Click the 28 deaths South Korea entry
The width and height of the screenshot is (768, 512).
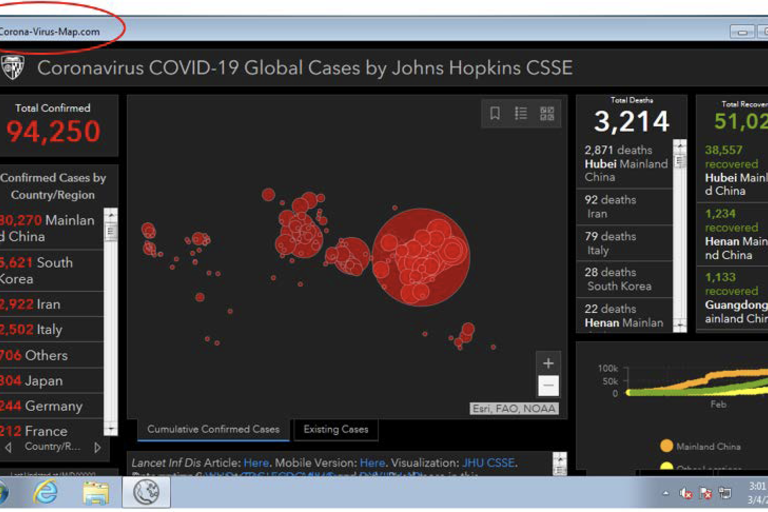(x=624, y=279)
